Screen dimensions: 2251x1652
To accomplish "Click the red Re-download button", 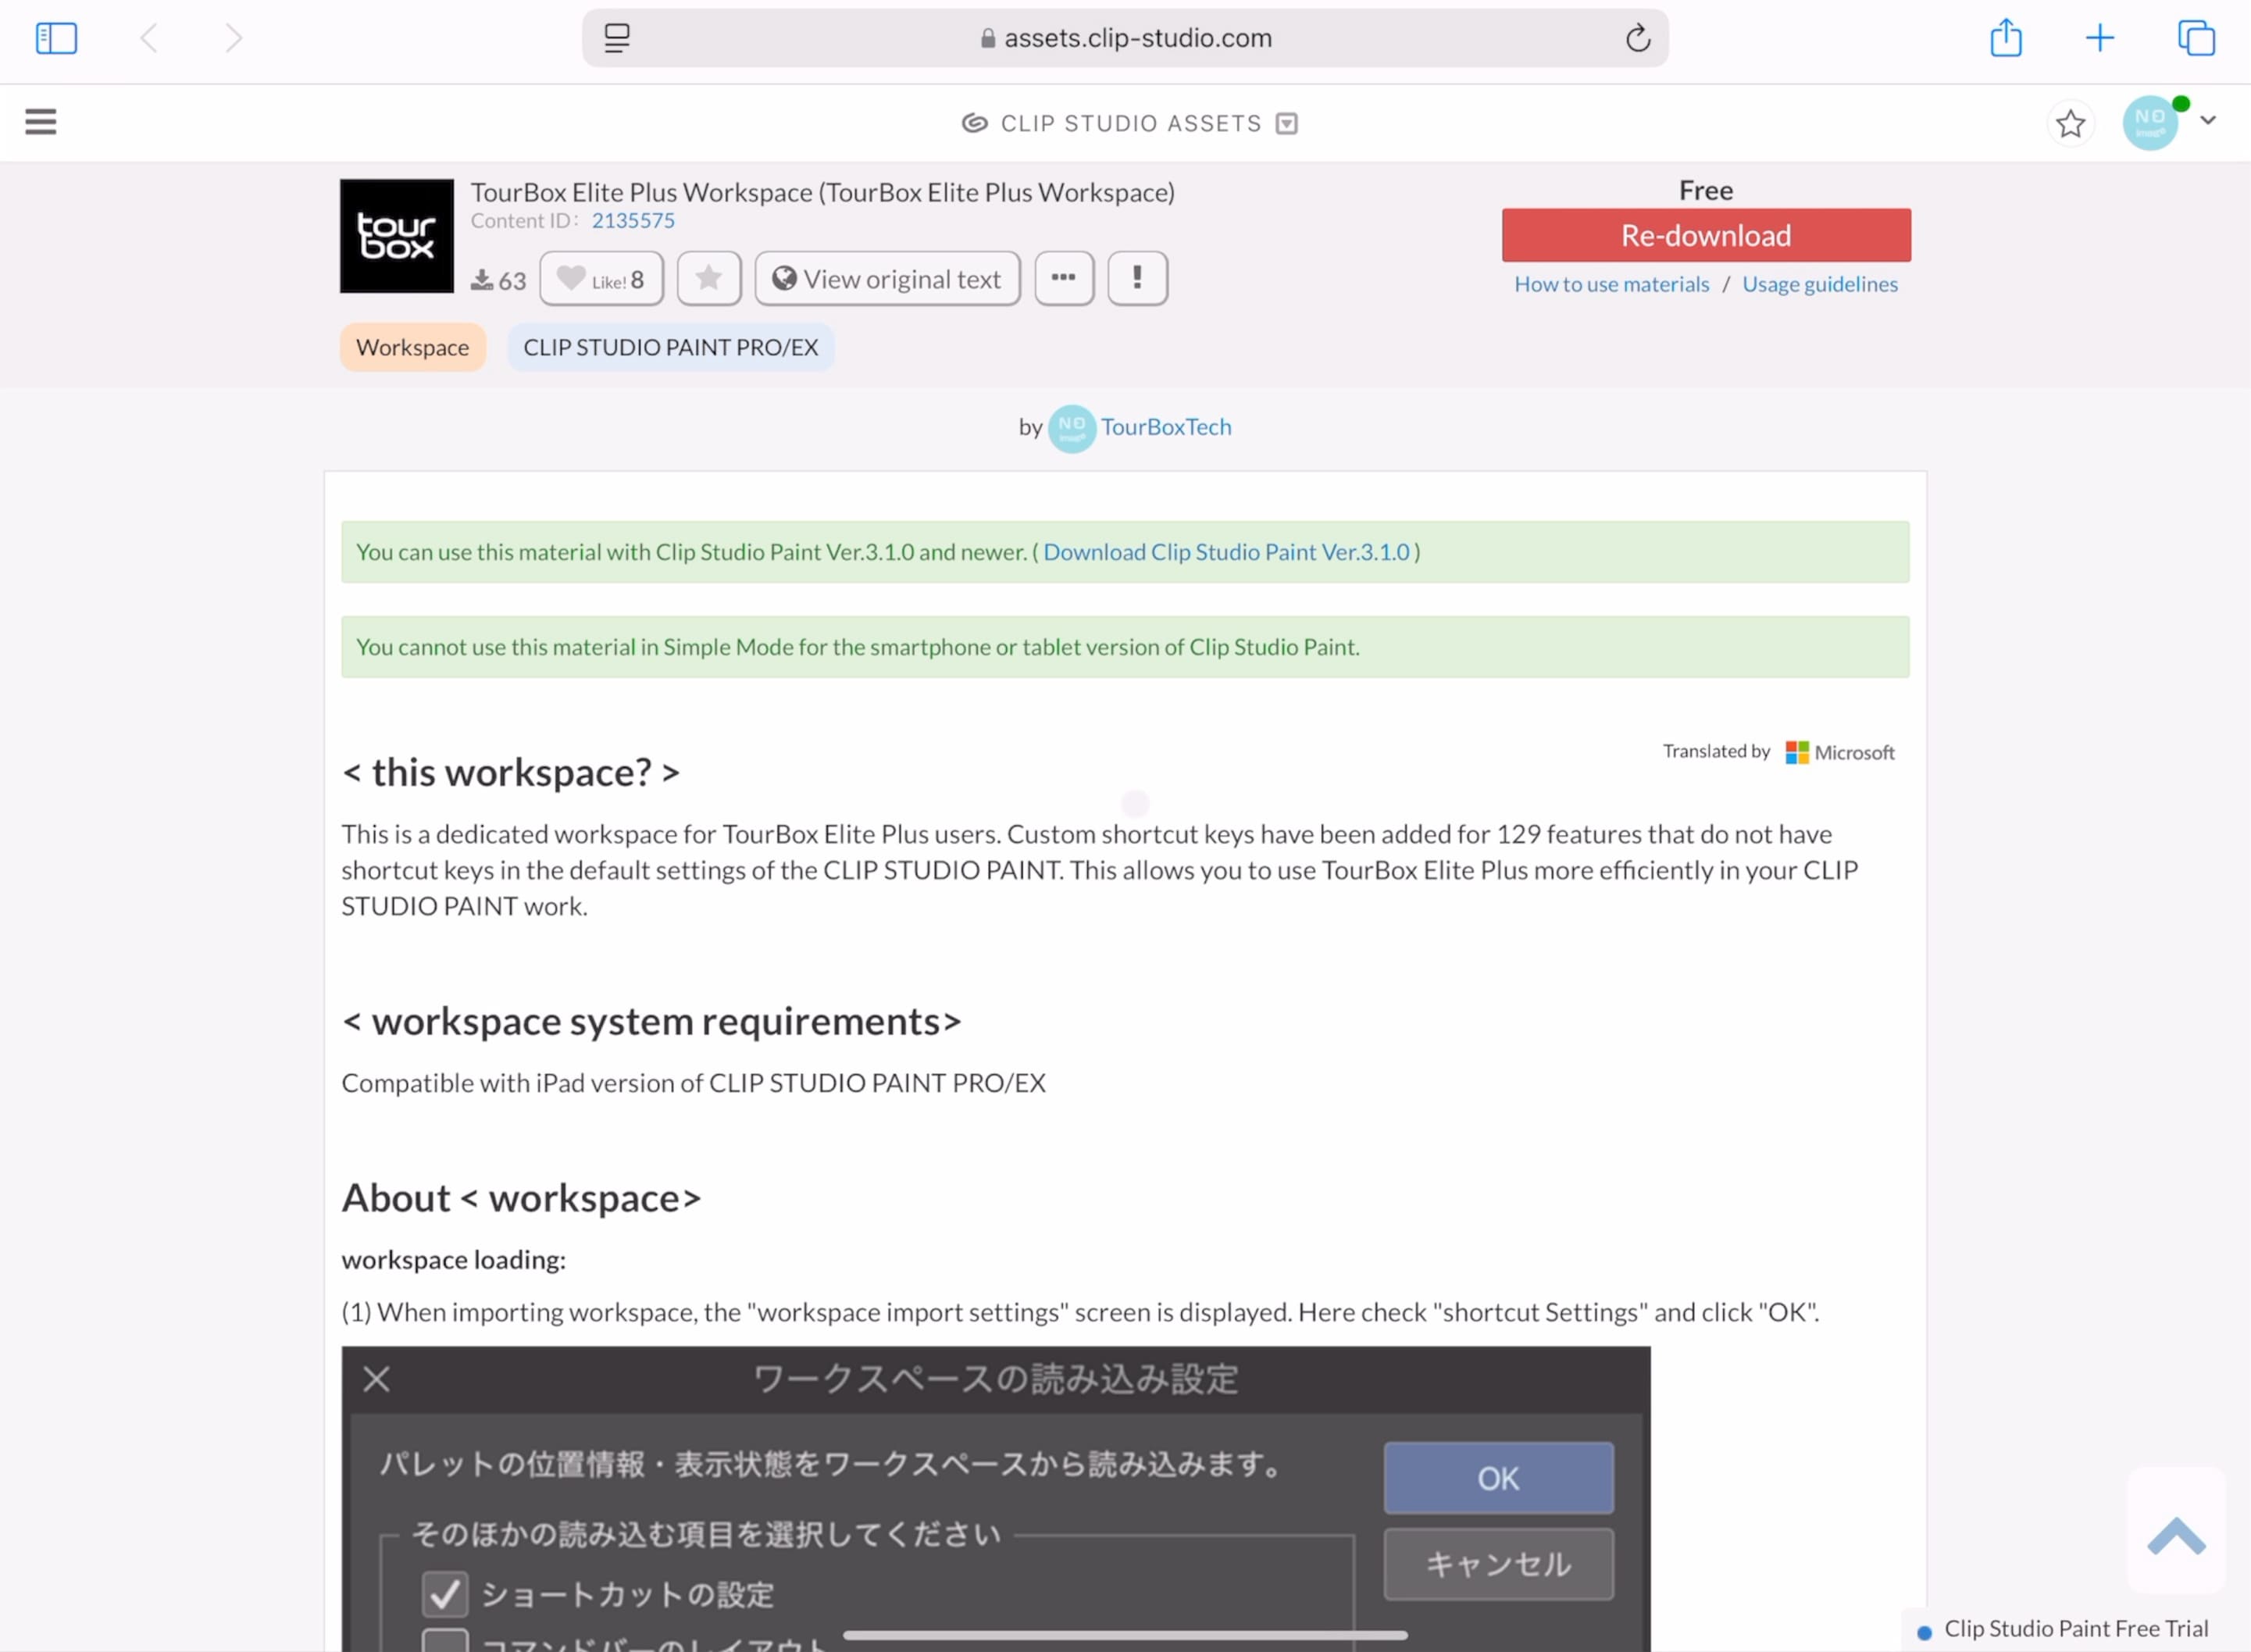I will (x=1706, y=235).
